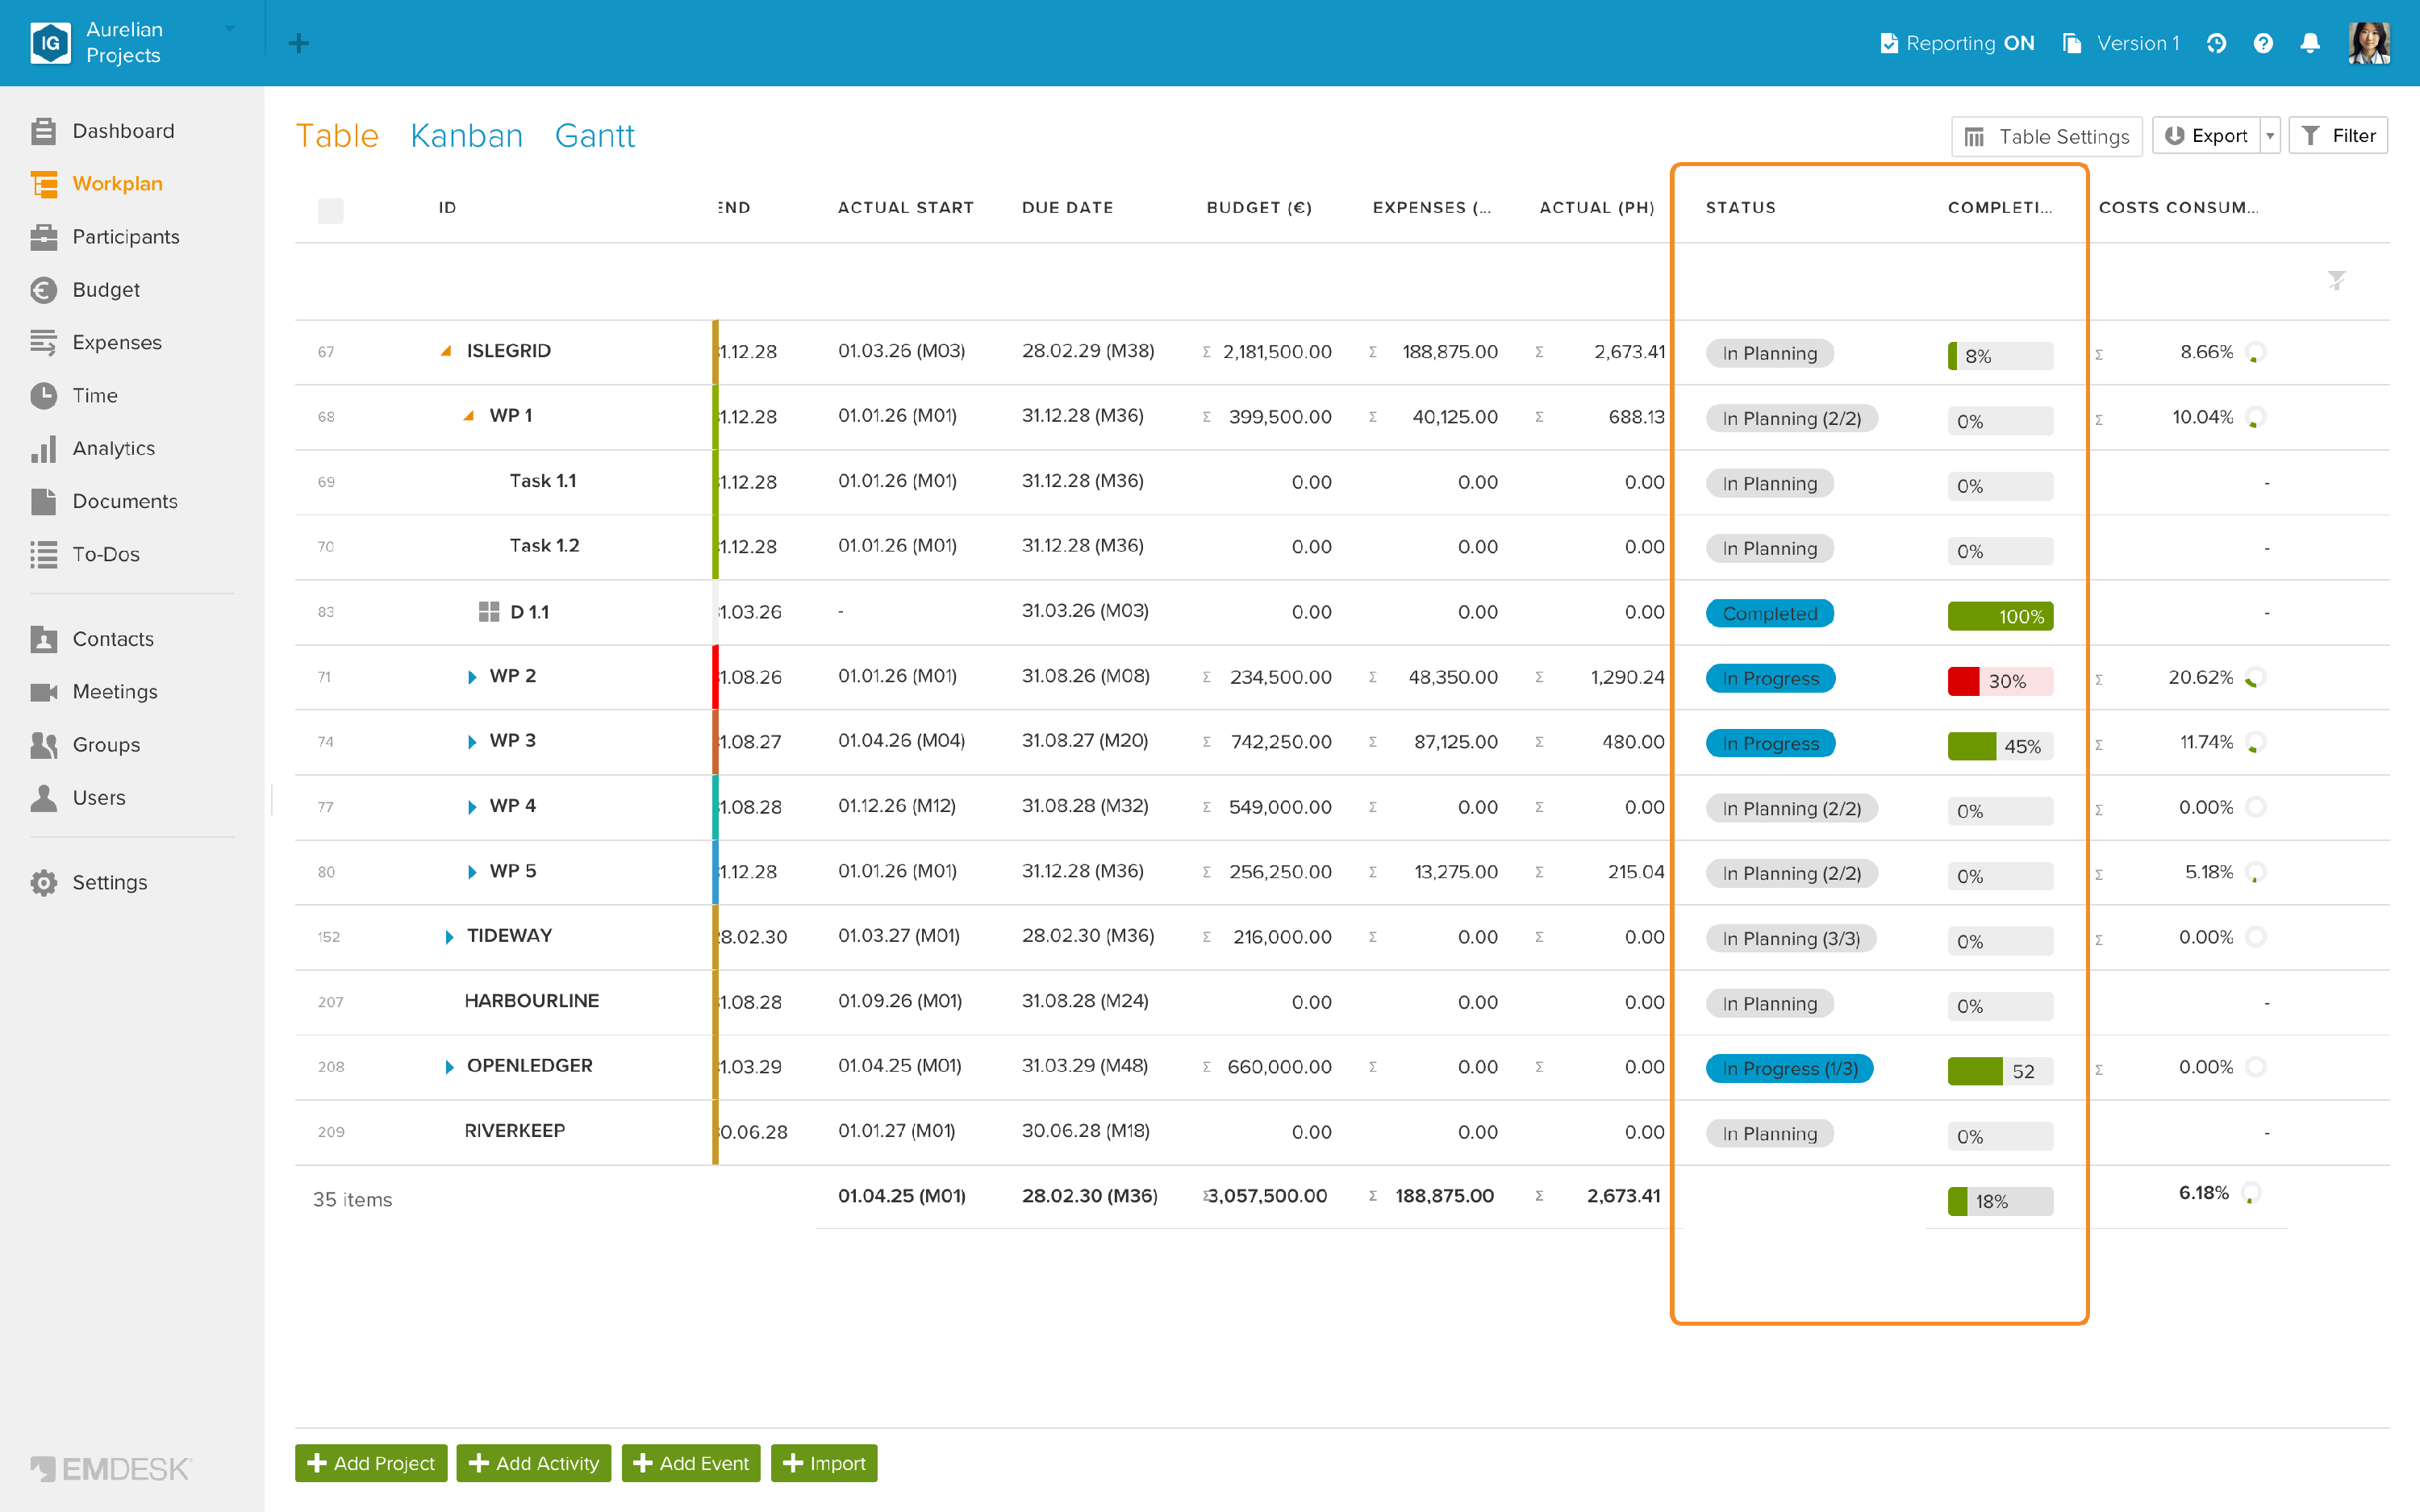Screen dimensions: 2420x1512
Task: Toggle the select-all checkbox in table header
Action: 330,210
